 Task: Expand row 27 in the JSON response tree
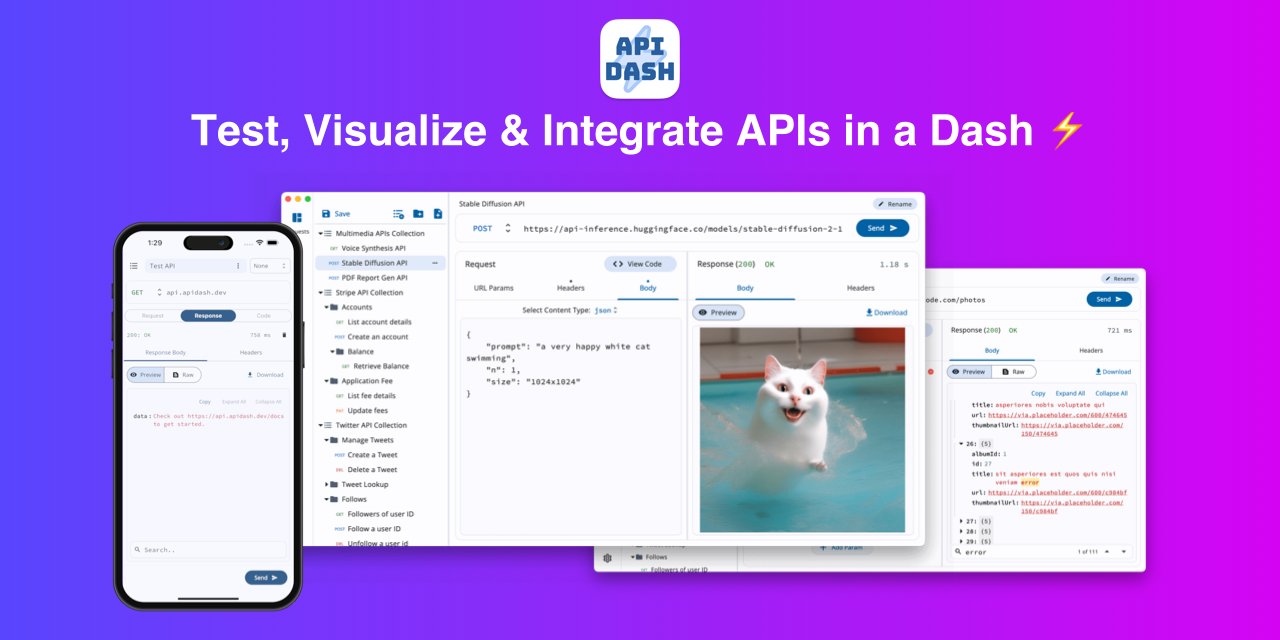coord(961,522)
